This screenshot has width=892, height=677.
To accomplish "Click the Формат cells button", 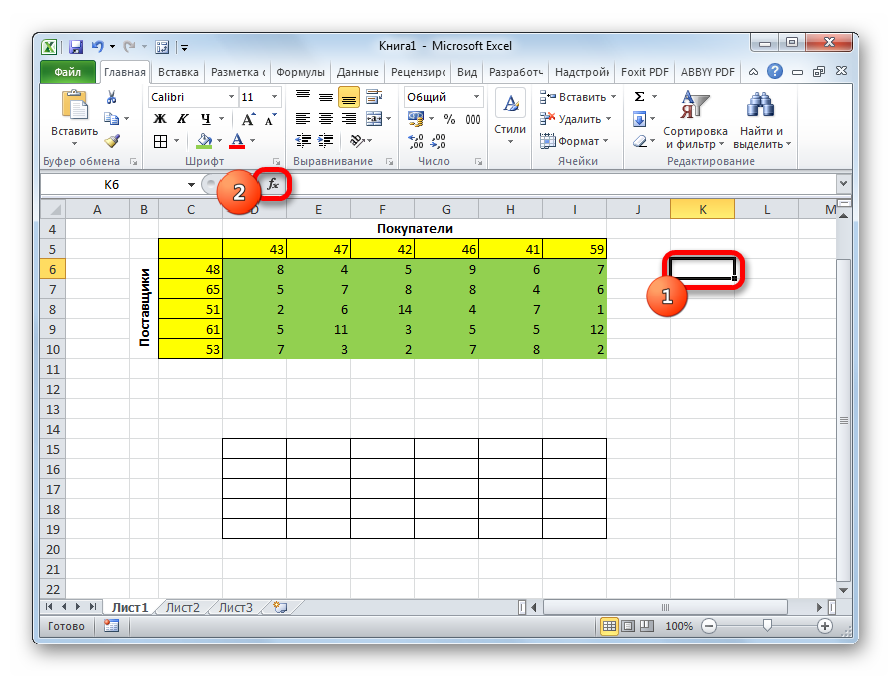I will coord(574,141).
